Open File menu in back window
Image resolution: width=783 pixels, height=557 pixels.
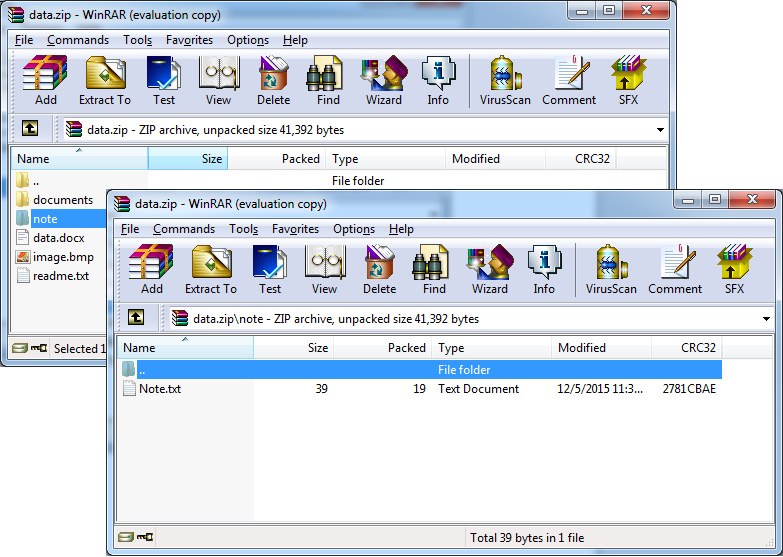tap(24, 40)
